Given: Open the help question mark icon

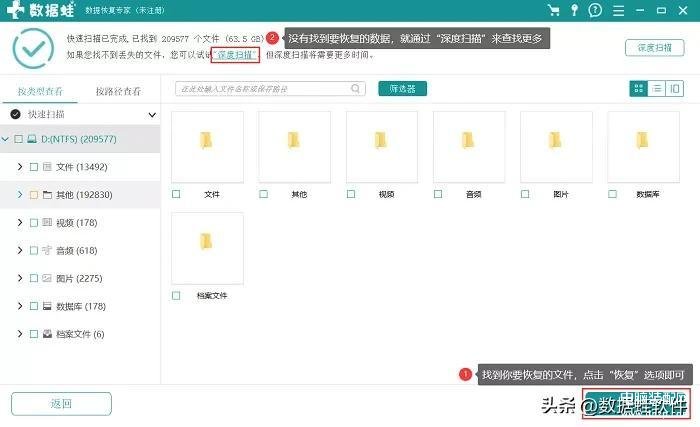Looking at the screenshot, I should (595, 10).
